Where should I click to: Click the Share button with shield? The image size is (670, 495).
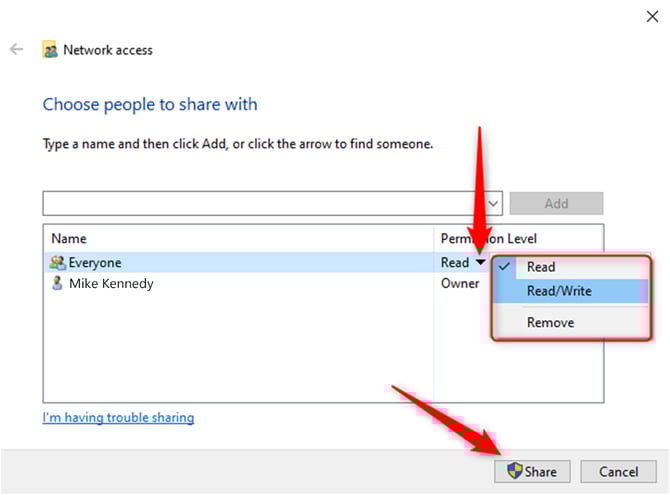pos(531,471)
